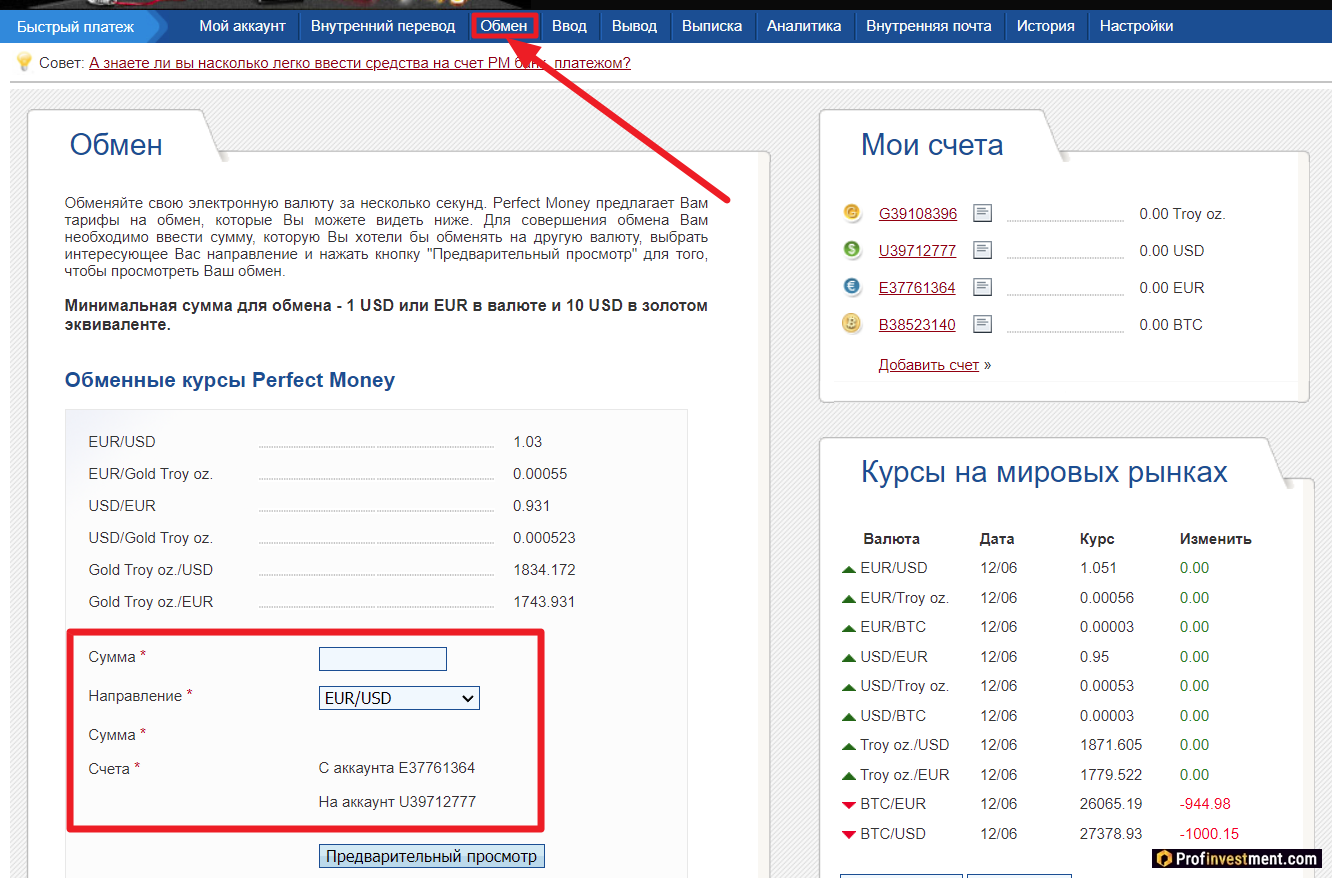Image resolution: width=1332 pixels, height=878 pixels.
Task: Open the Настройки menu item
Action: (x=1137, y=26)
